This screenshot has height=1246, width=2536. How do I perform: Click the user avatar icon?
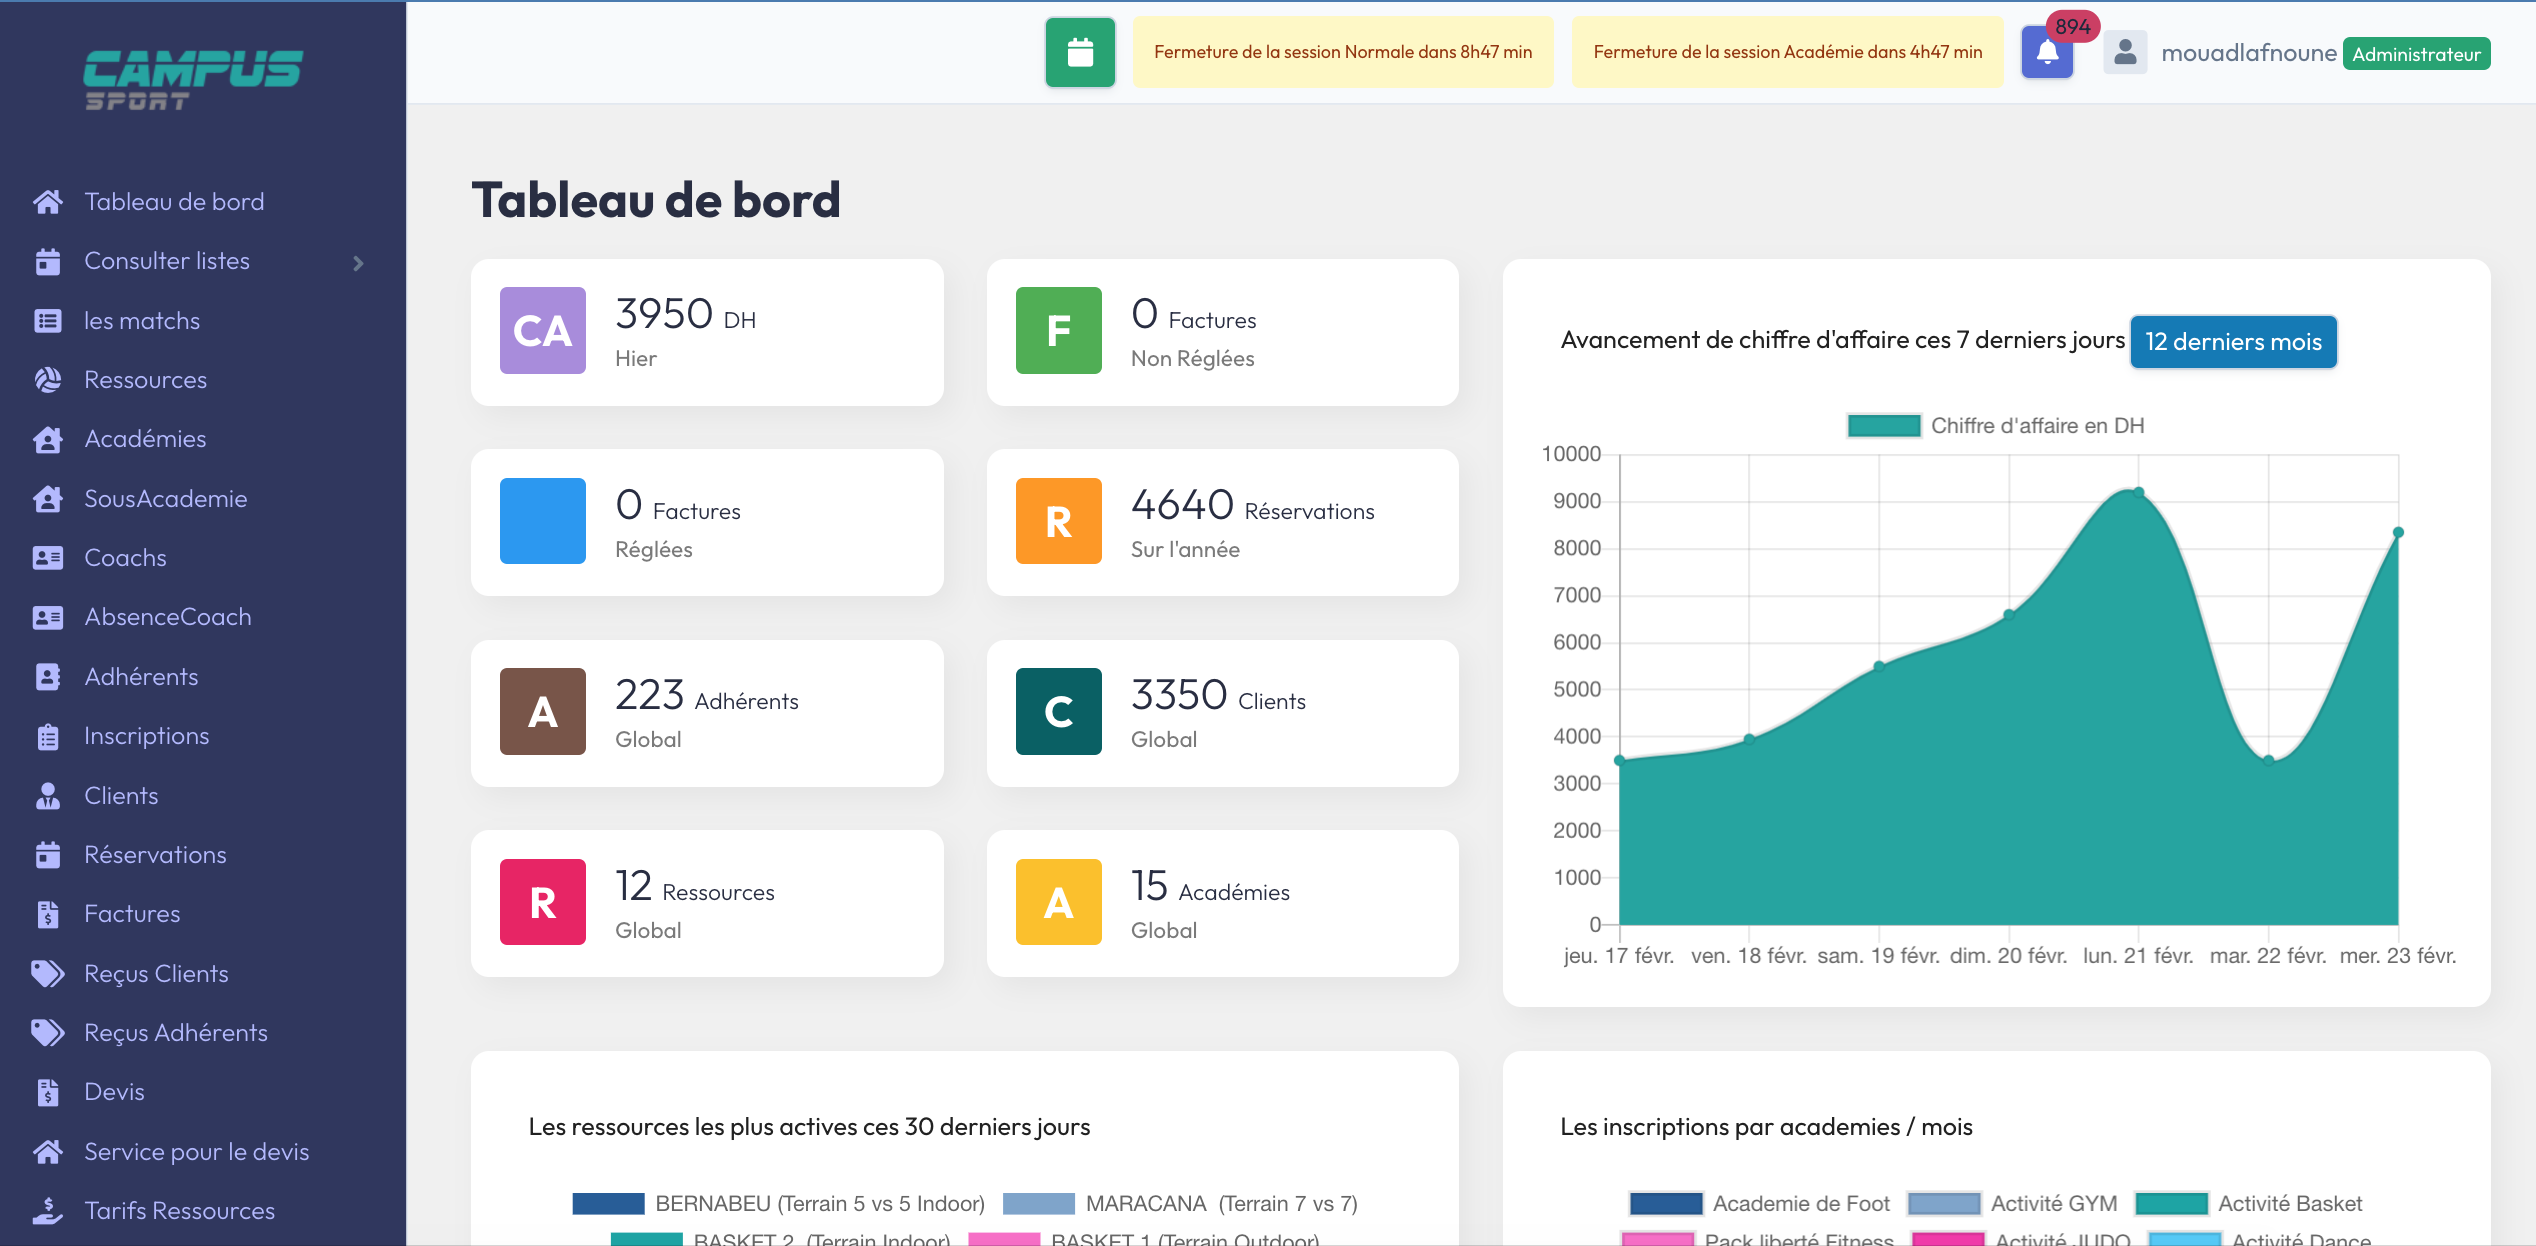point(2125,52)
